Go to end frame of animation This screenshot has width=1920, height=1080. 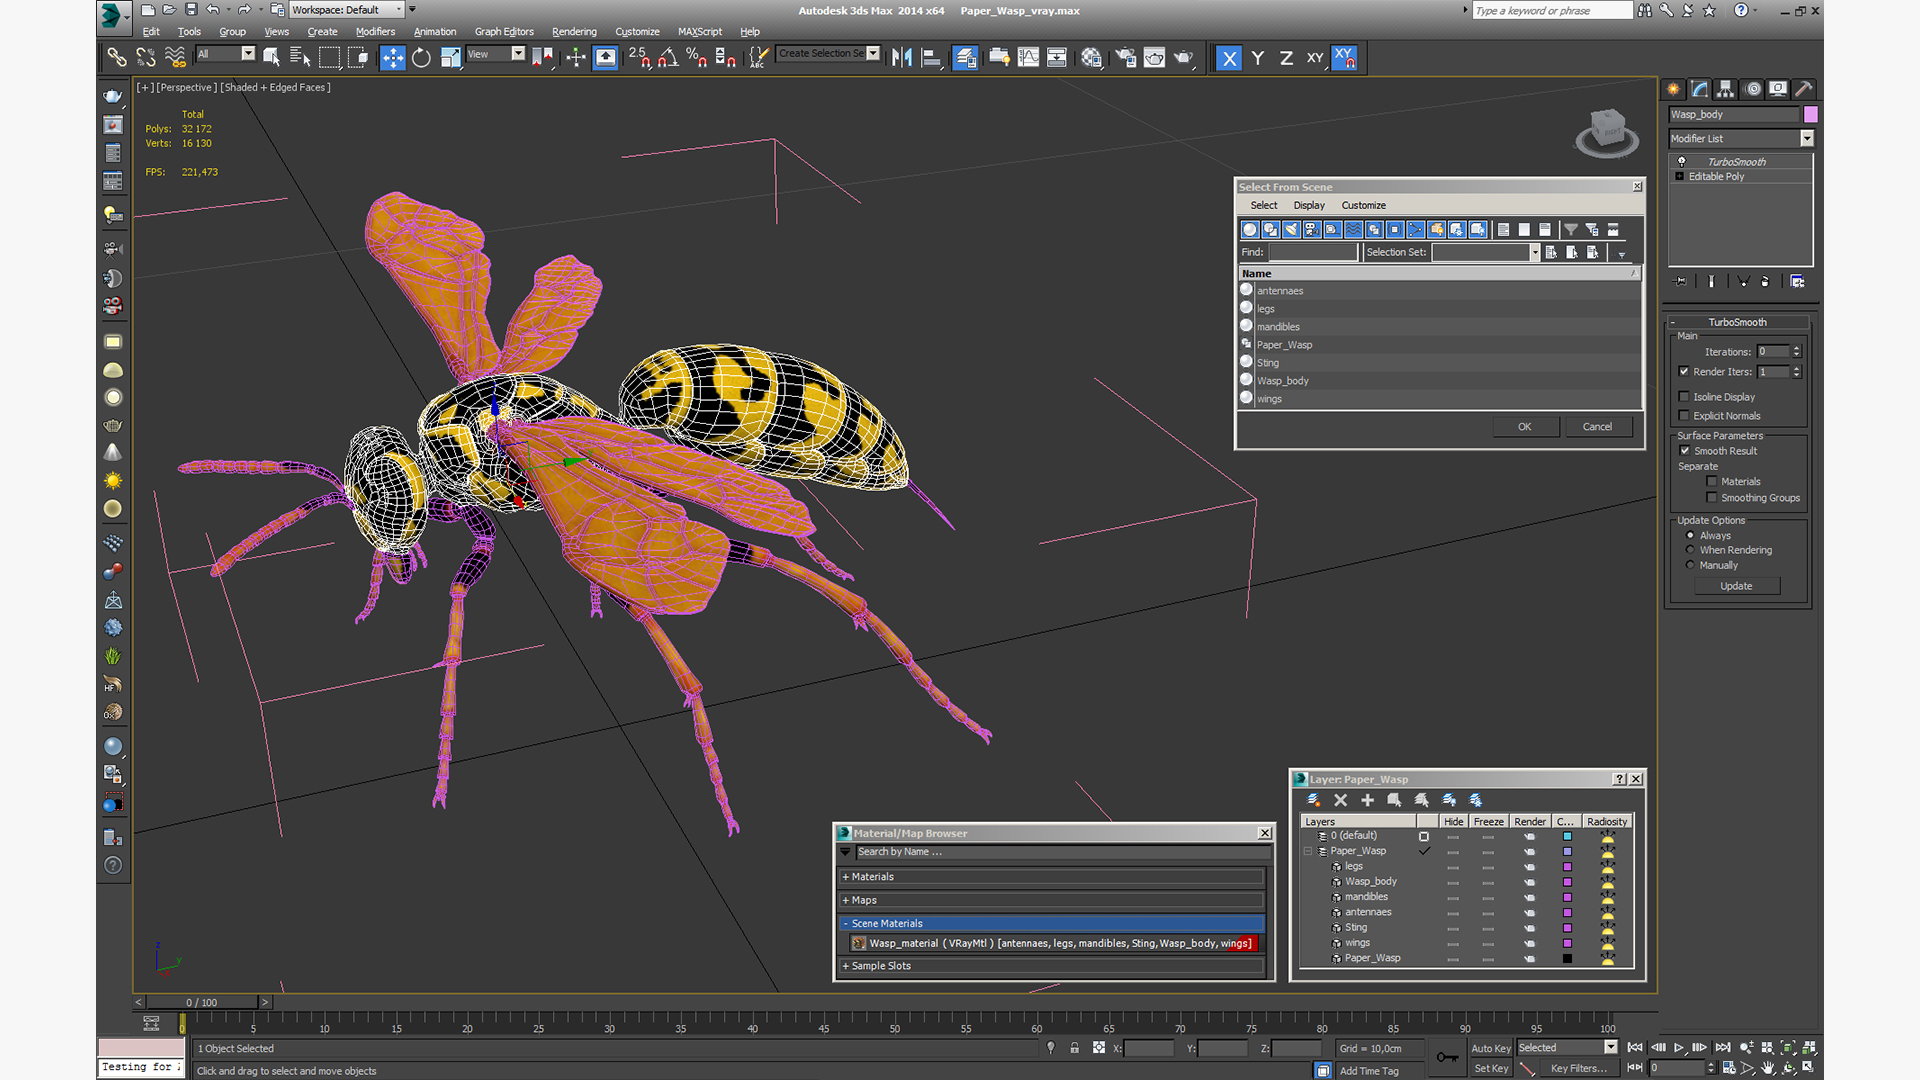(x=1722, y=1047)
